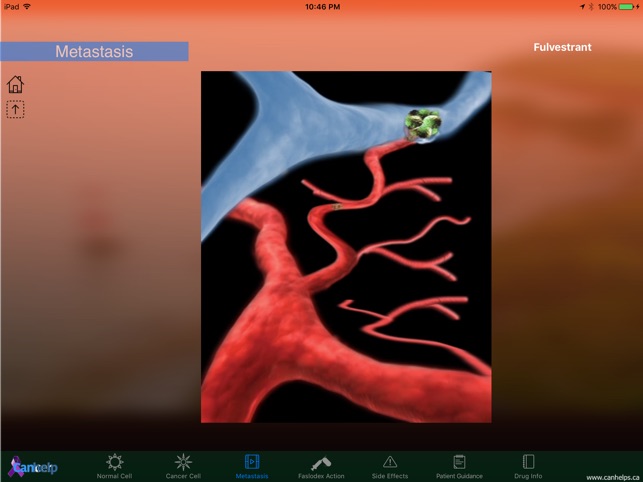643x482 pixels.
Task: Tap the share/export arrow icon
Action: [15, 110]
